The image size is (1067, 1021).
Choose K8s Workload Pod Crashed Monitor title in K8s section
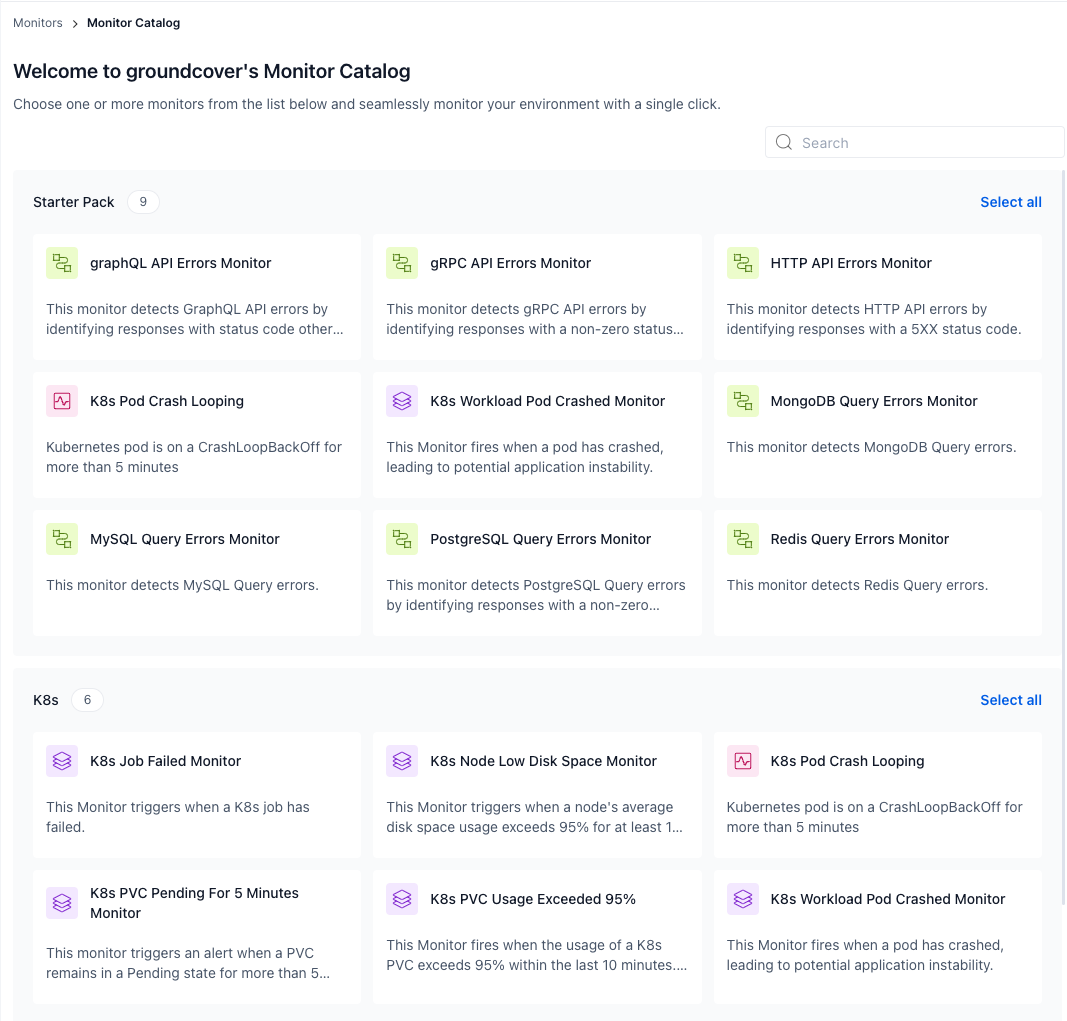(x=887, y=899)
